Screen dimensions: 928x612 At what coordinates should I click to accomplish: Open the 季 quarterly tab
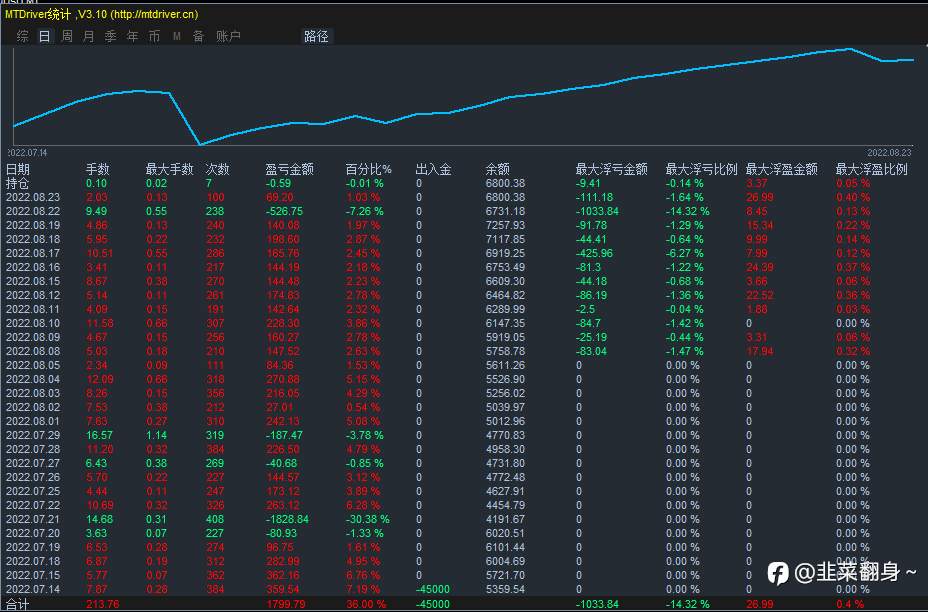point(111,36)
